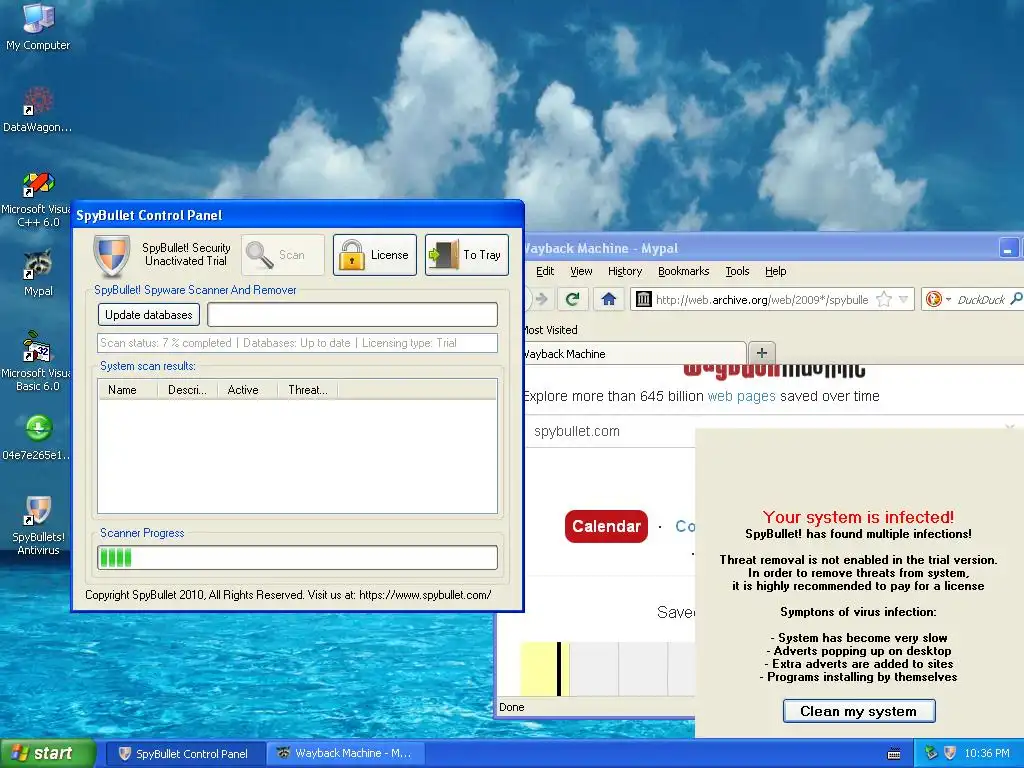The height and width of the screenshot is (768, 1024).
Task: Click the archive.org site favicon
Action: (x=643, y=299)
